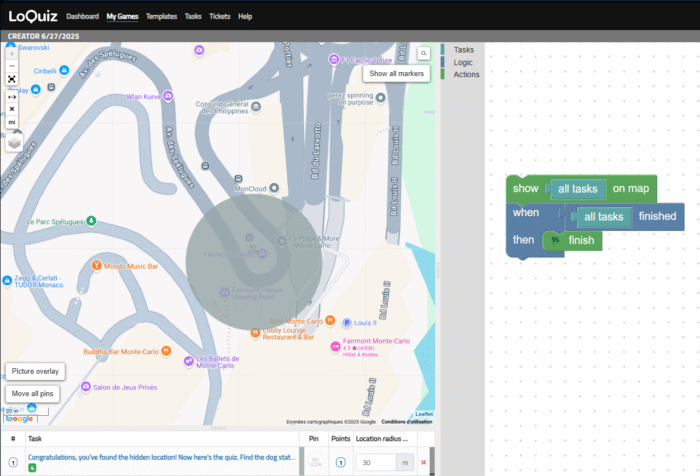Click Picture overlay button
The height and width of the screenshot is (476, 700).
click(x=35, y=371)
